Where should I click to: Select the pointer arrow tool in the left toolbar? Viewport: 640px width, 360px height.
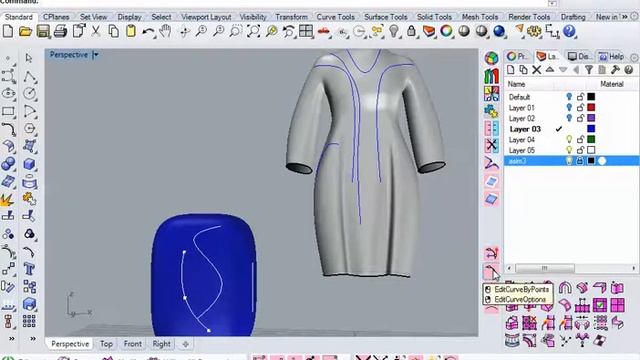(x=29, y=58)
